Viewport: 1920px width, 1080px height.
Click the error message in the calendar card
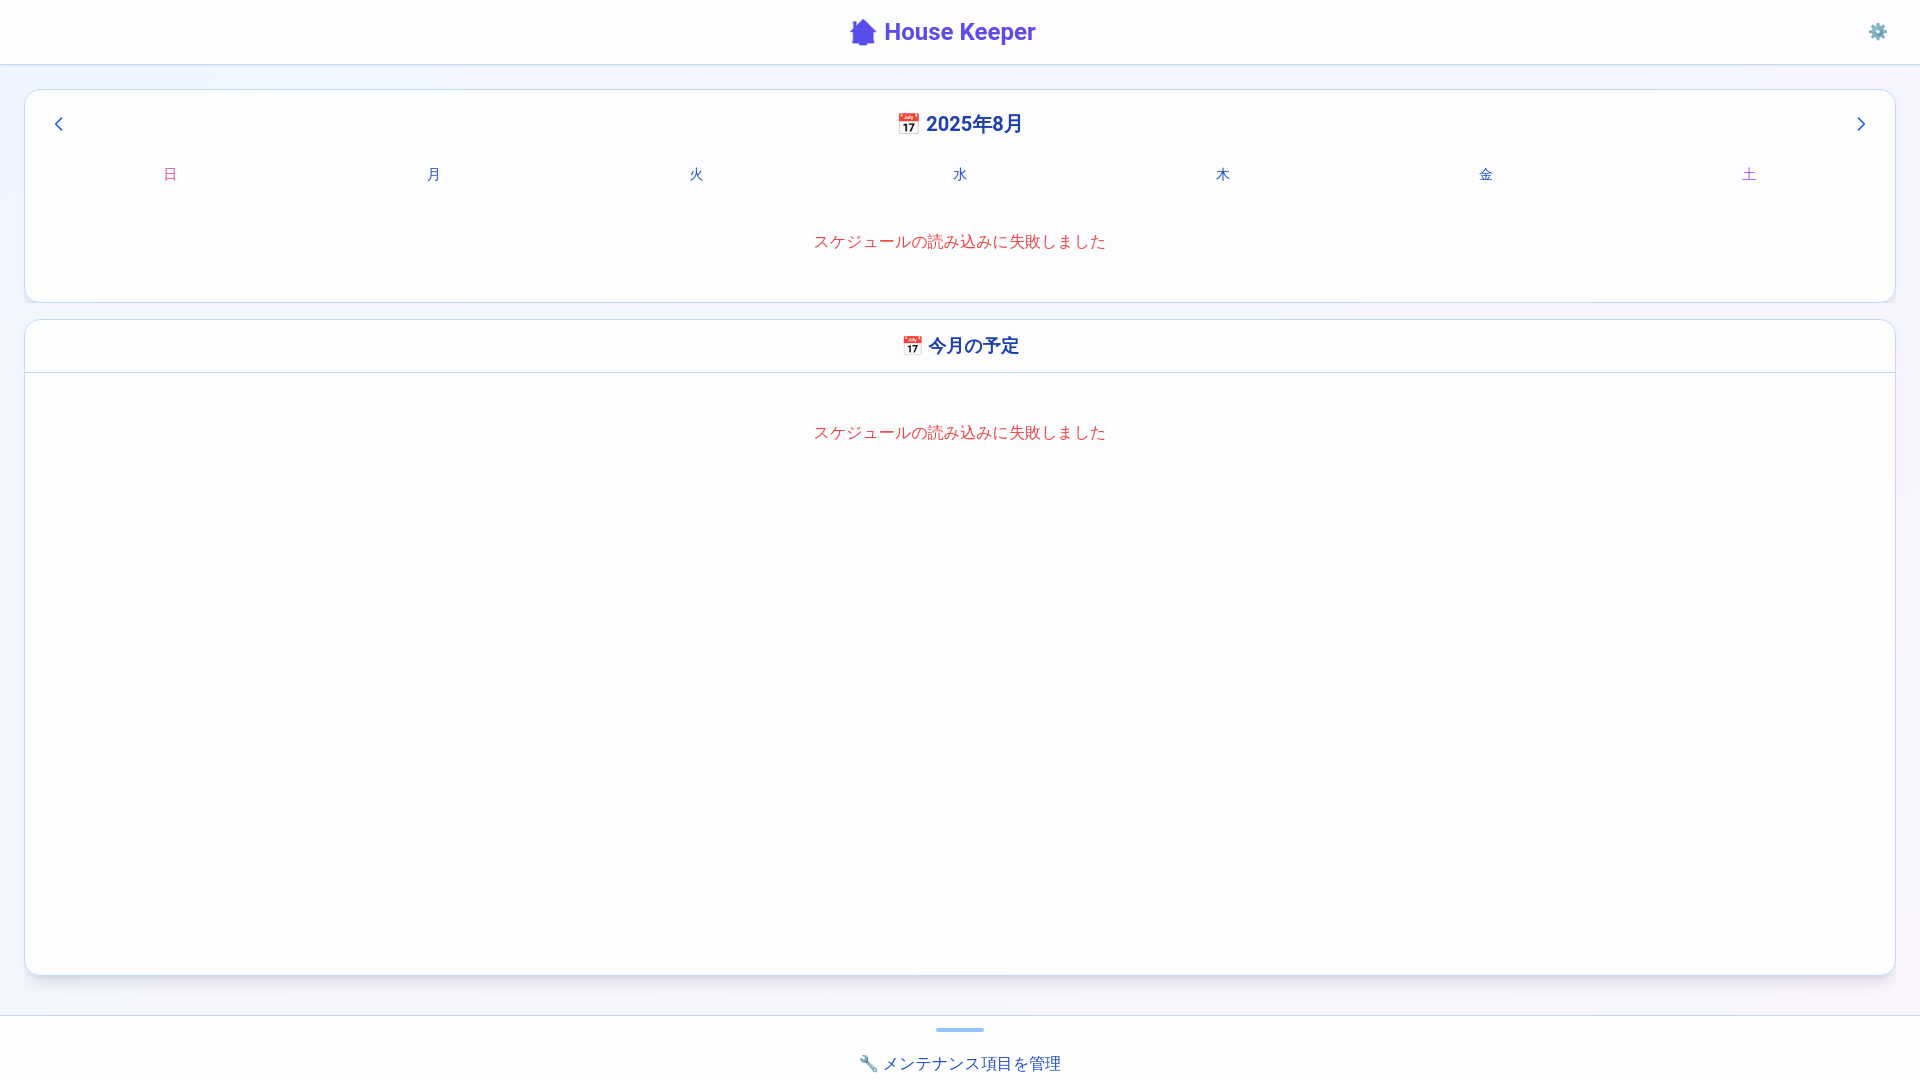pos(960,242)
